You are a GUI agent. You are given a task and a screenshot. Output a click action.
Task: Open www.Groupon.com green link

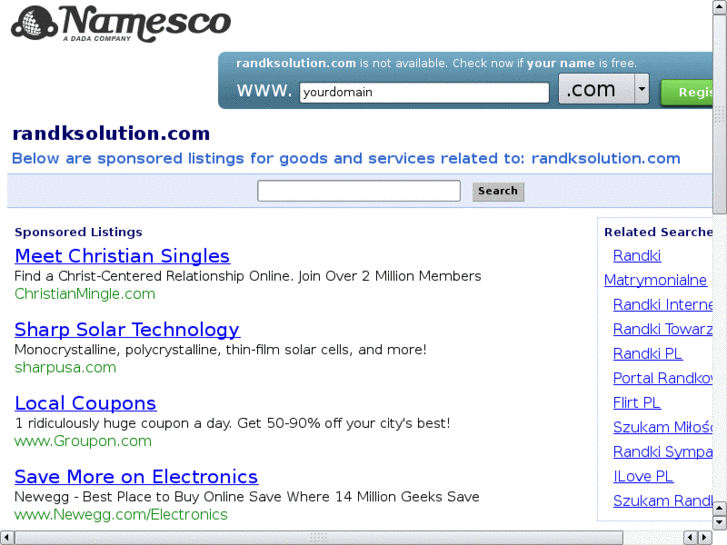tap(83, 441)
